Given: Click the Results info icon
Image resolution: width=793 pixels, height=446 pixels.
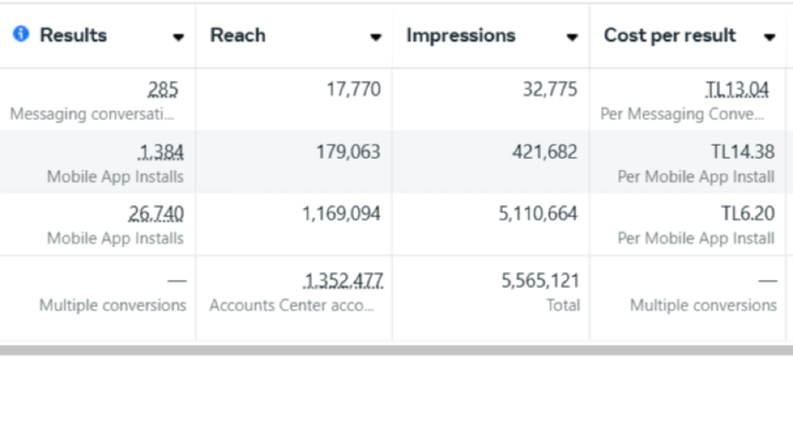Looking at the screenshot, I should 21,34.
